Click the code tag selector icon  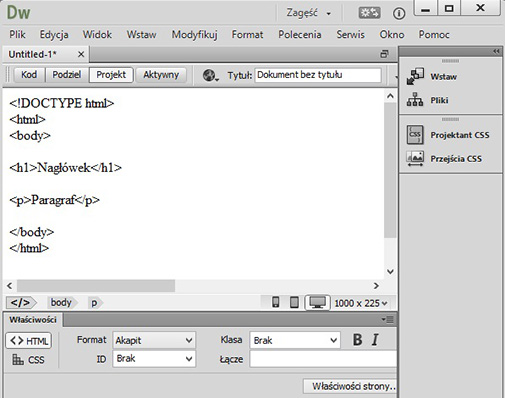tap(21, 303)
